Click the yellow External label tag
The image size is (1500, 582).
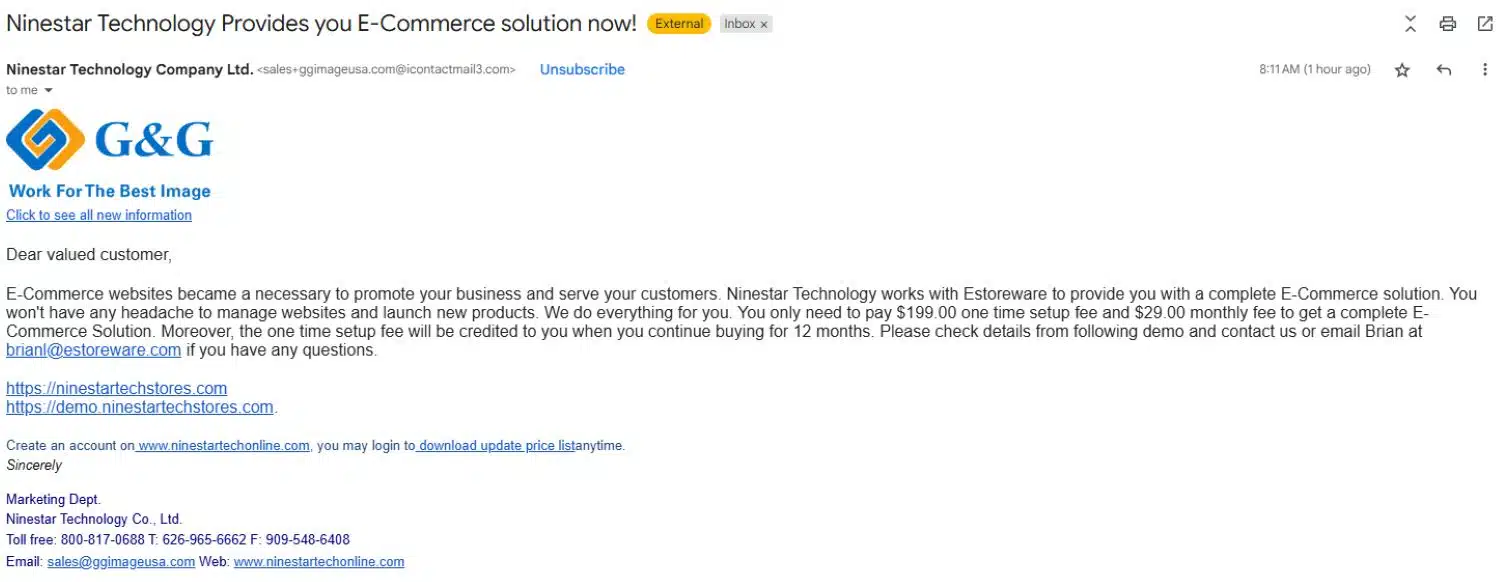coord(679,24)
